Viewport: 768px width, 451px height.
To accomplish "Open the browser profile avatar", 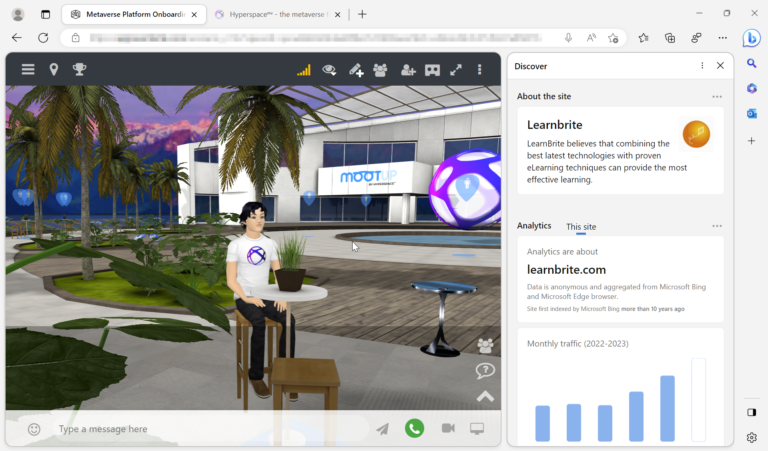I will point(18,15).
